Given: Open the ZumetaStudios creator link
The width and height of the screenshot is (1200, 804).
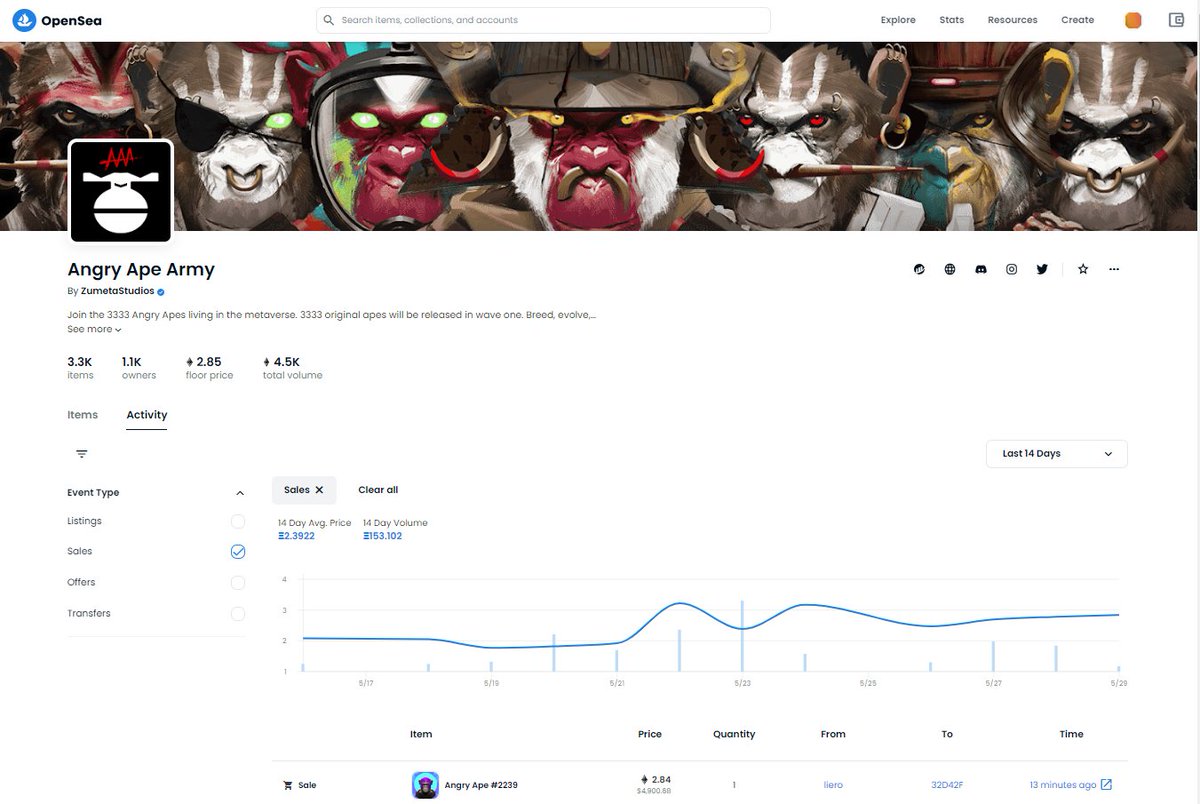Looking at the screenshot, I should click(x=118, y=291).
